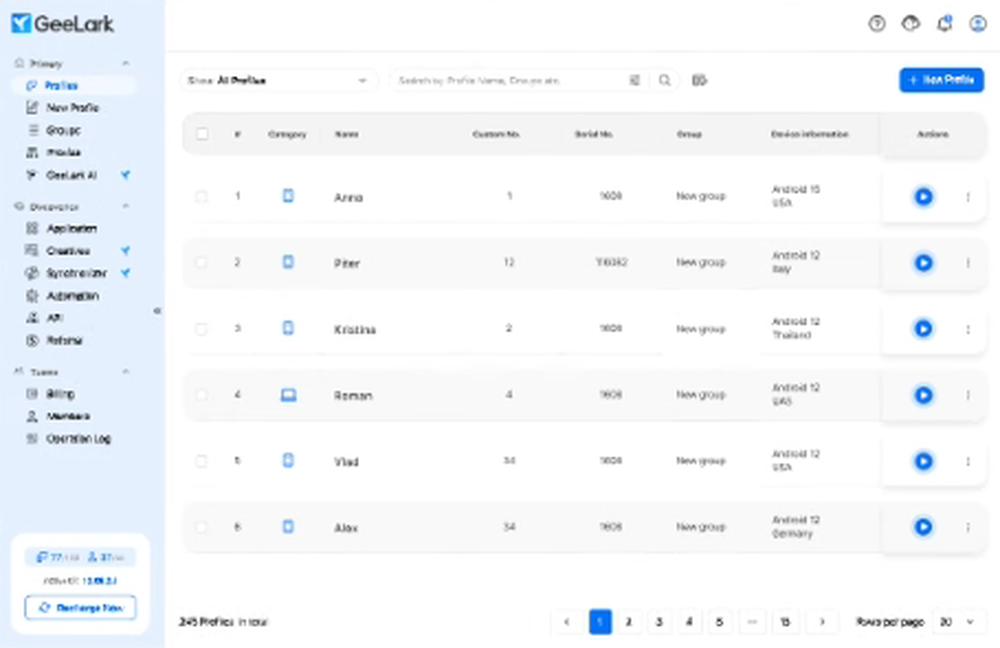This screenshot has width=1000, height=648.
Task: Click the blue New Profile button
Action: click(941, 80)
